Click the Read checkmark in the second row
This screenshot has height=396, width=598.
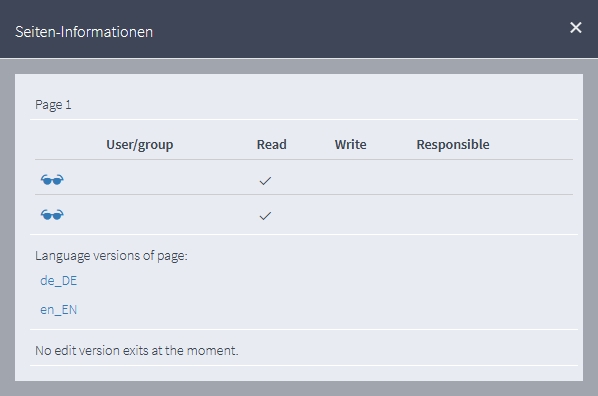point(265,216)
